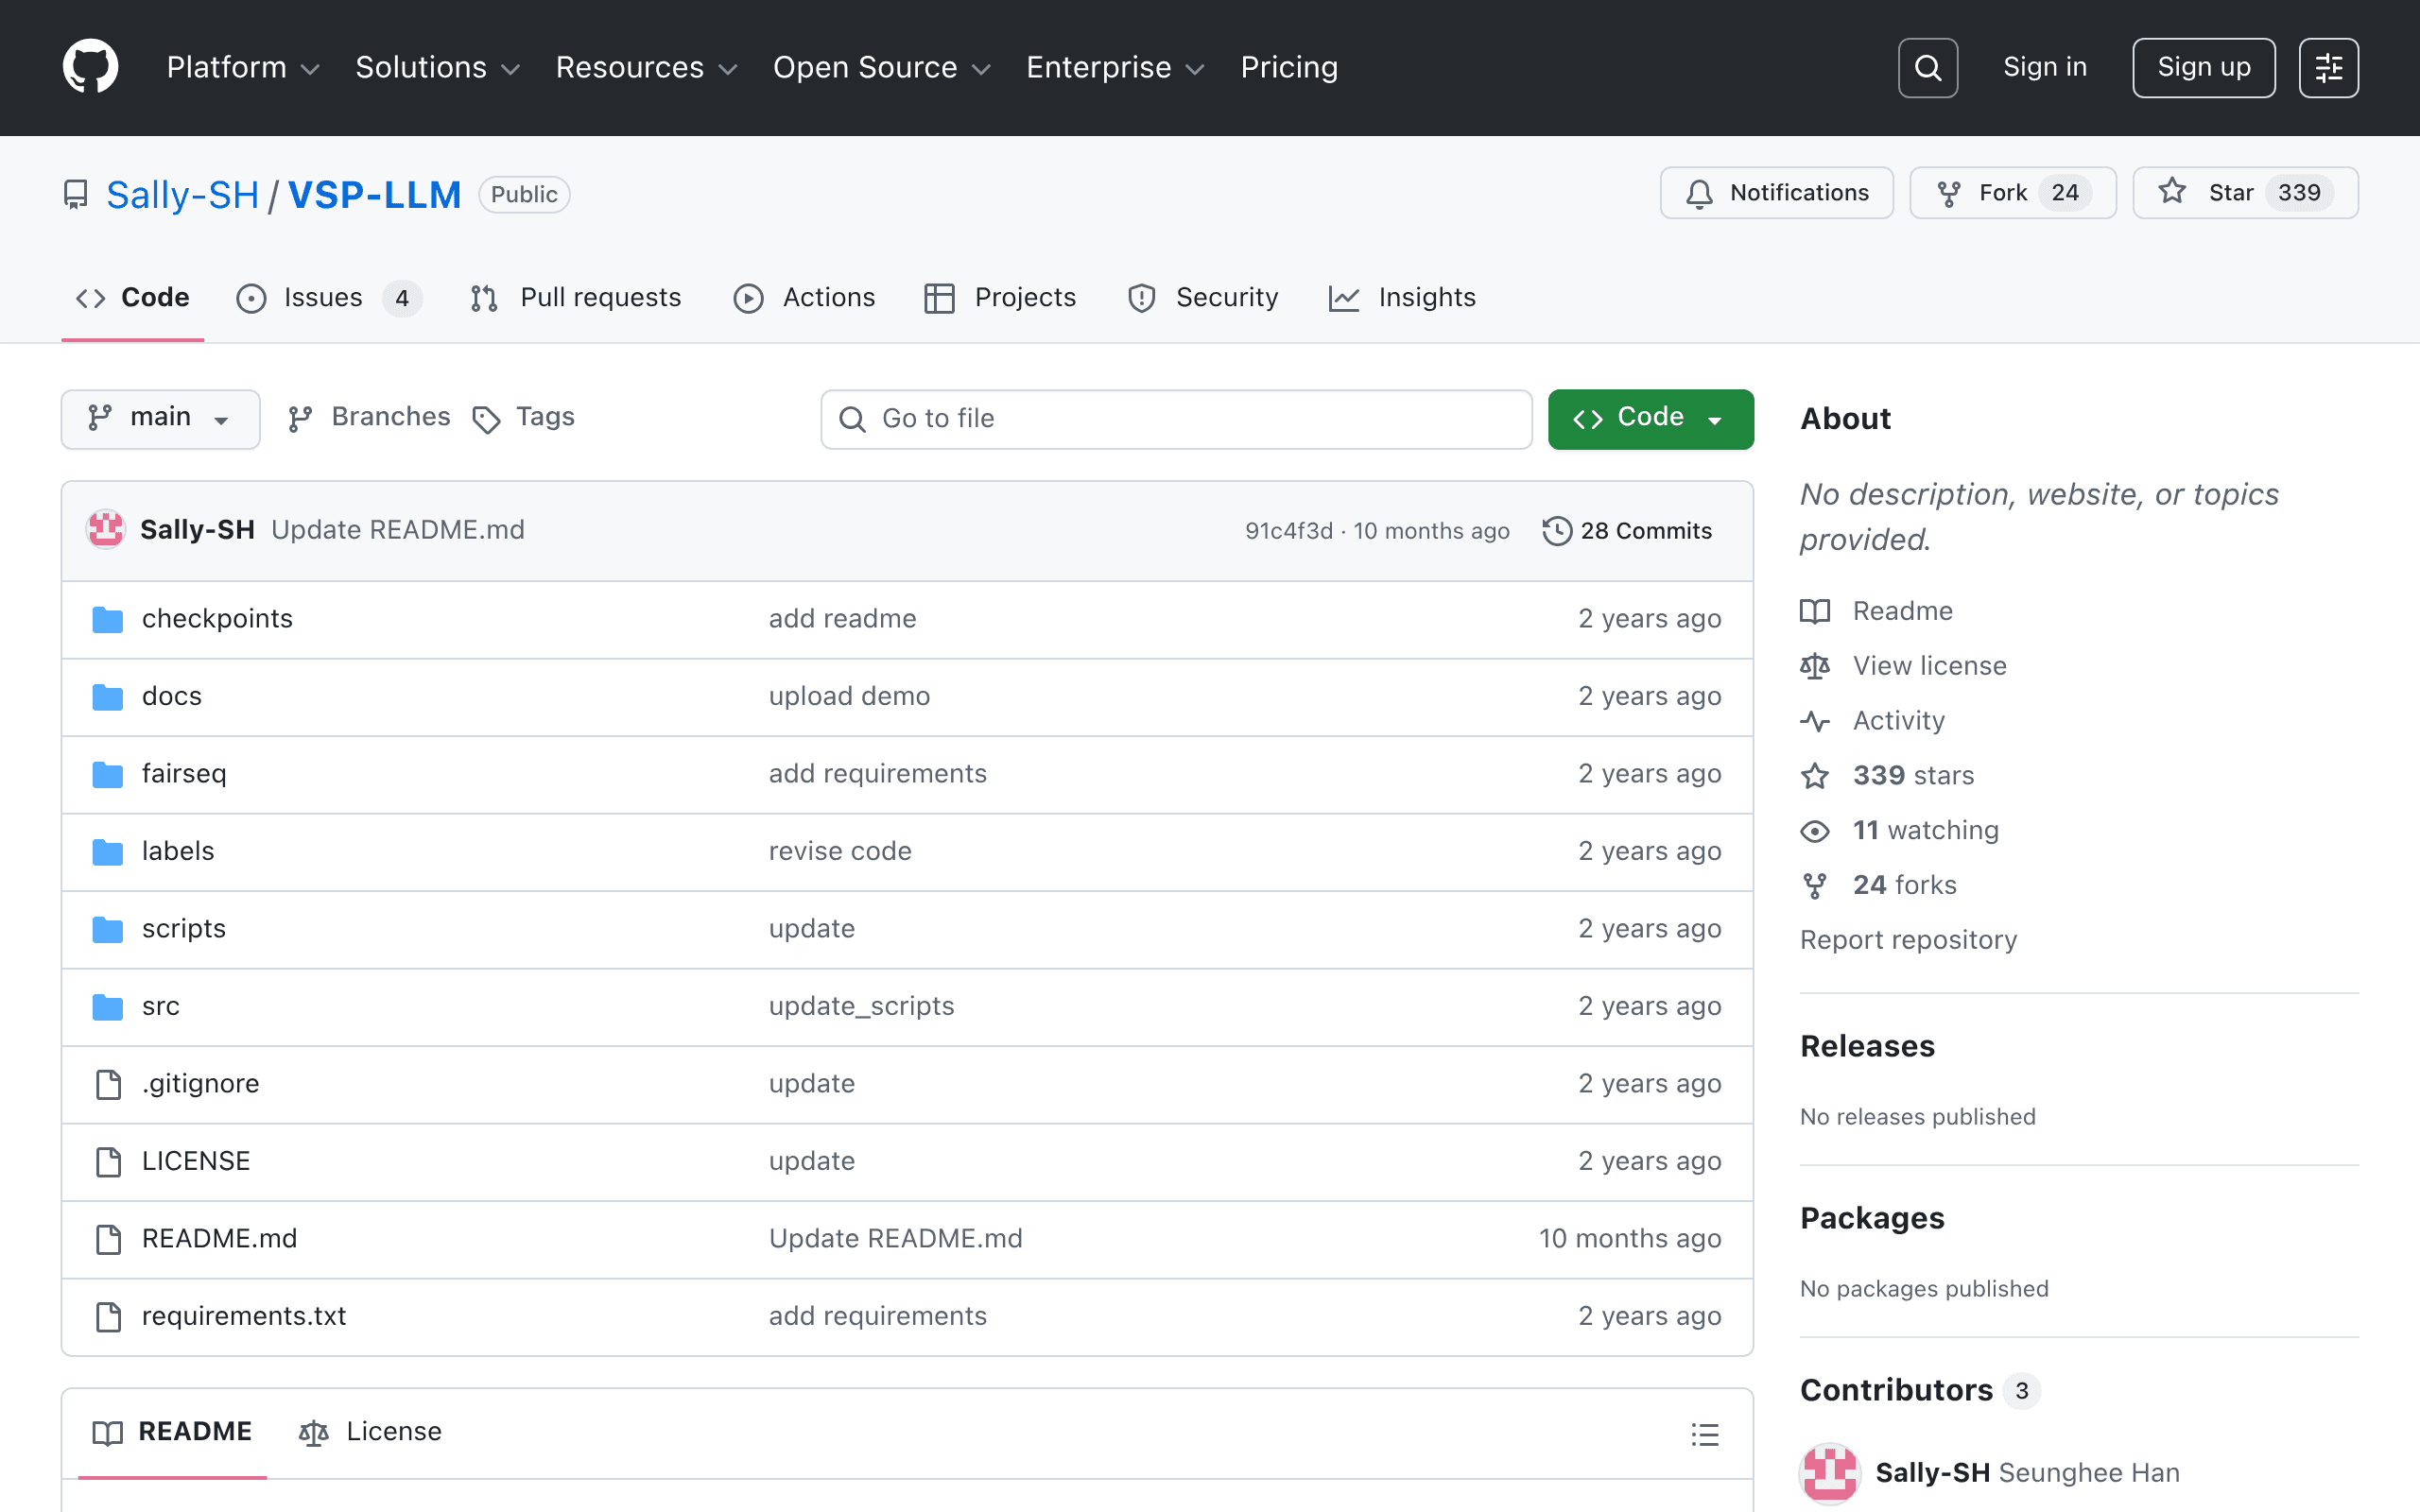Click Sally-SH avatar under Contributors

point(1829,1473)
